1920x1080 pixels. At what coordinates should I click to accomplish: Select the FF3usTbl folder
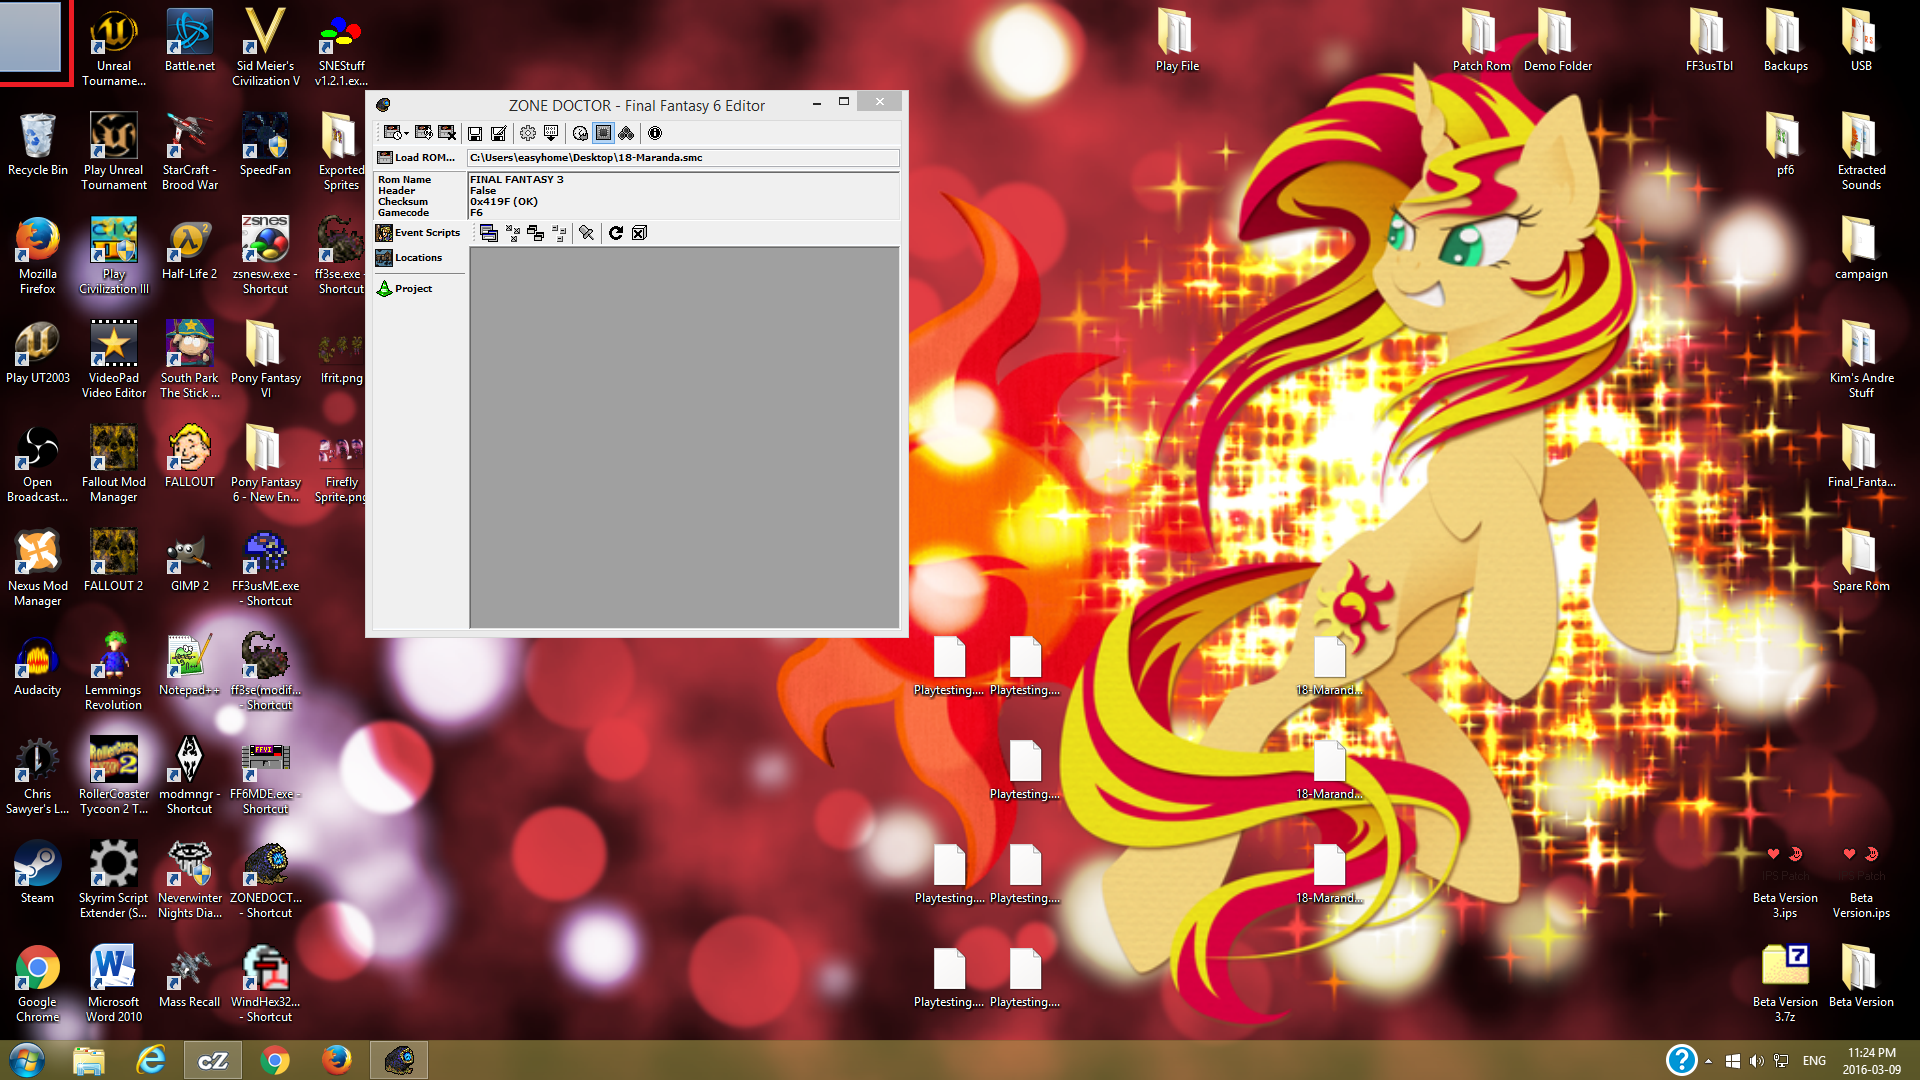tap(1710, 42)
